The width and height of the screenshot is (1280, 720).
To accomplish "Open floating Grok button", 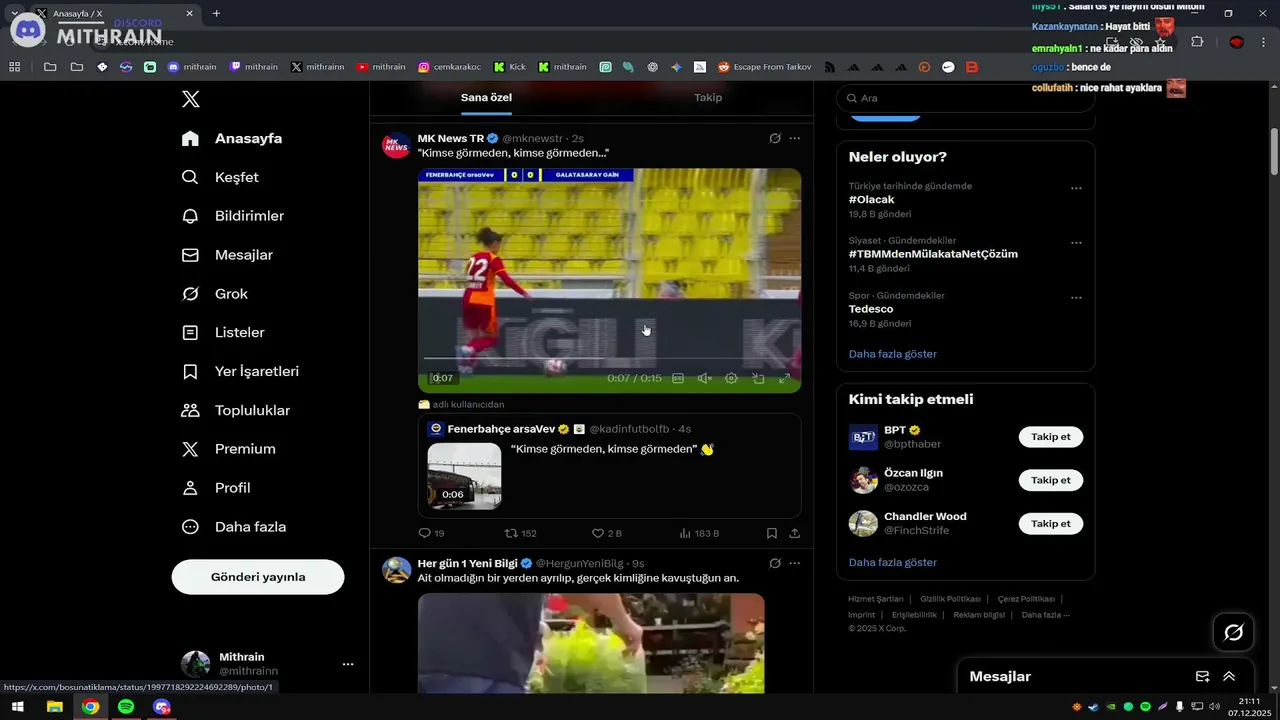I will (x=1234, y=632).
